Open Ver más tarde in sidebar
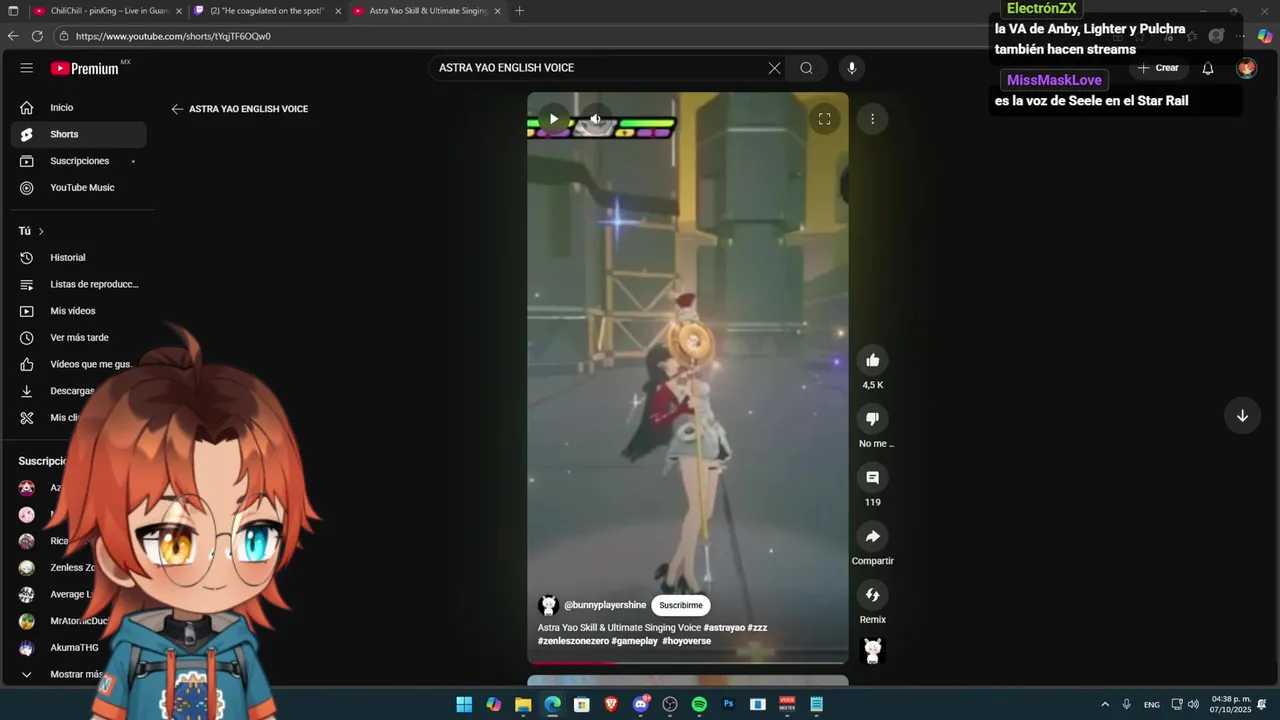 coord(78,338)
